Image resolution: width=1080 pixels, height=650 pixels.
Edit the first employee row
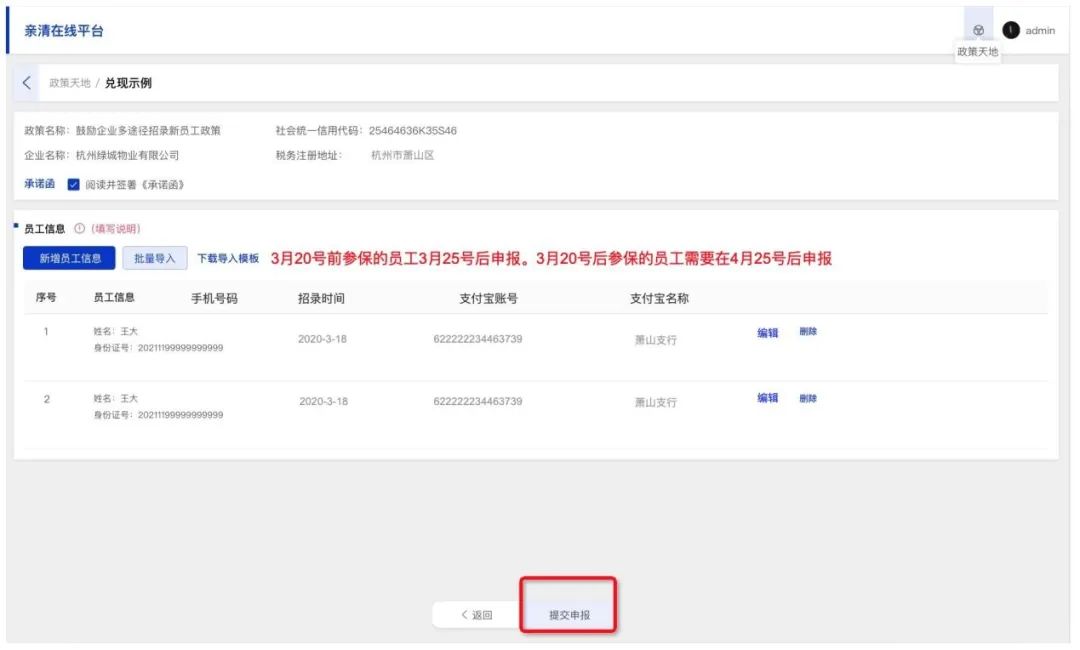click(767, 333)
